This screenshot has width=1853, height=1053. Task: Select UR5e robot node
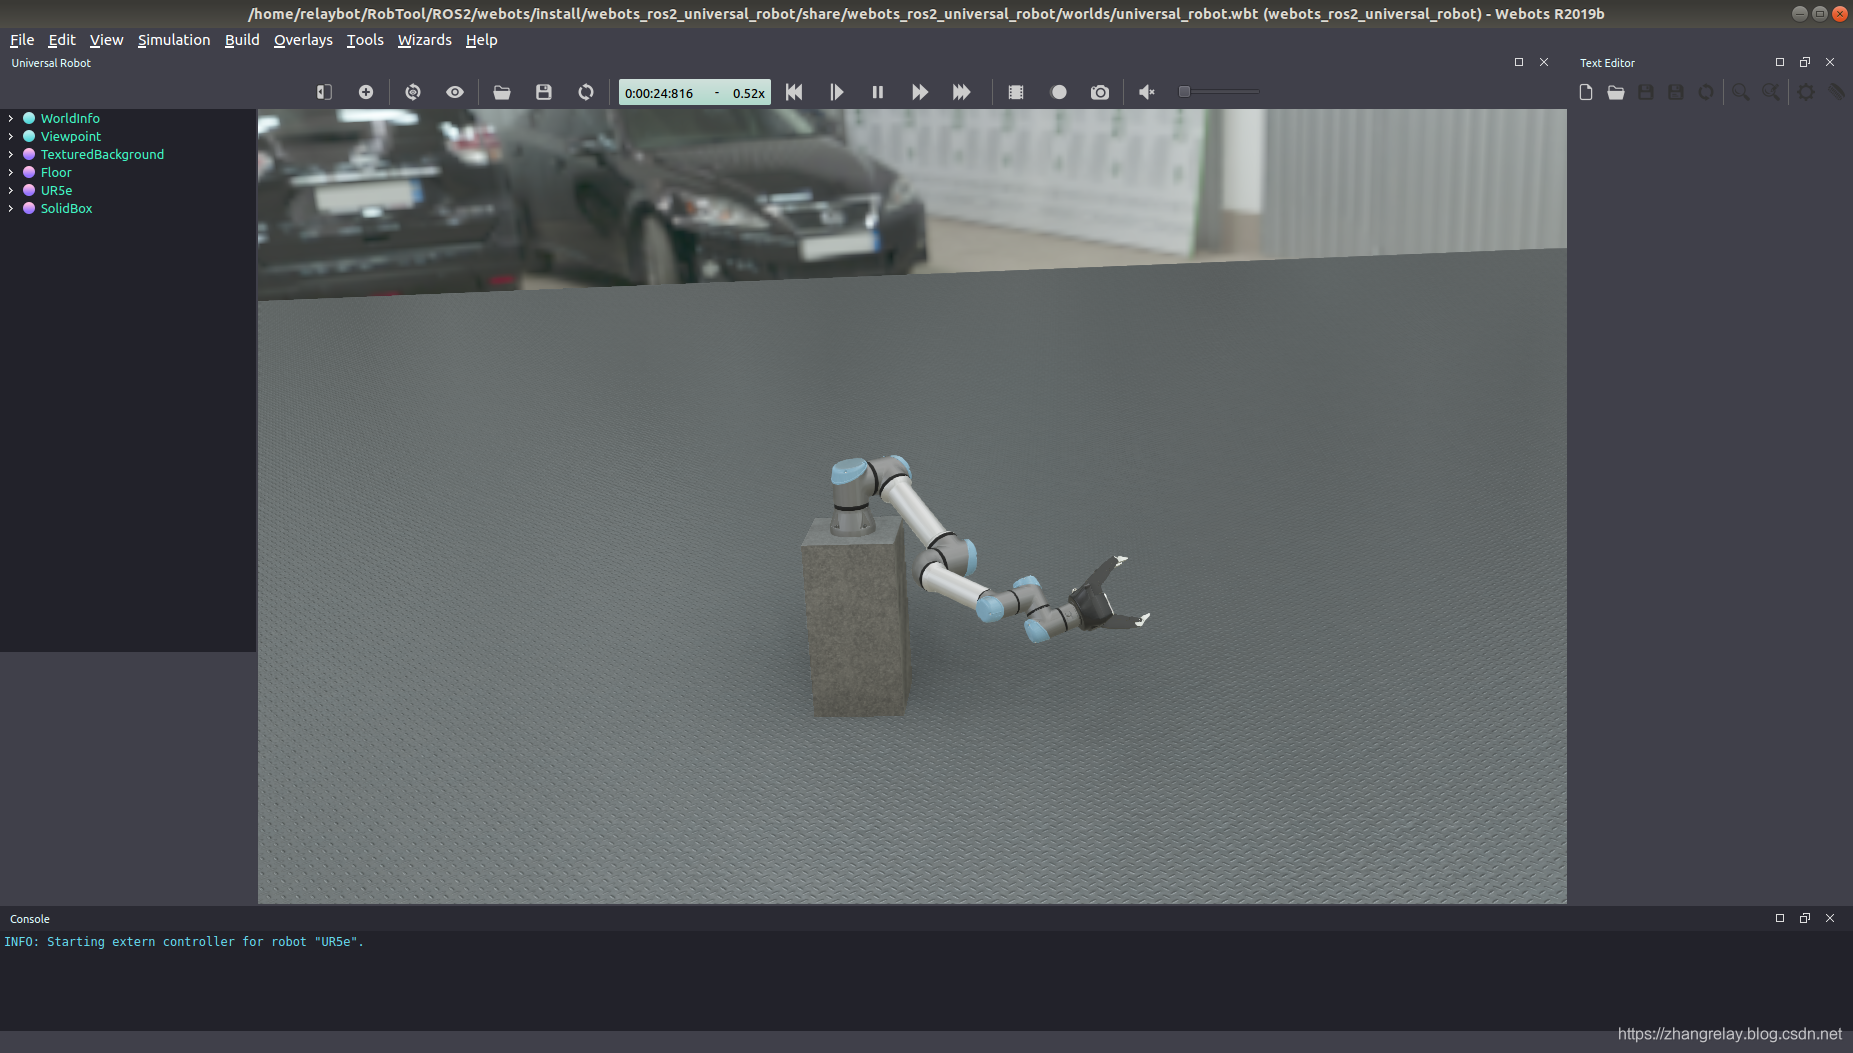tap(56, 190)
